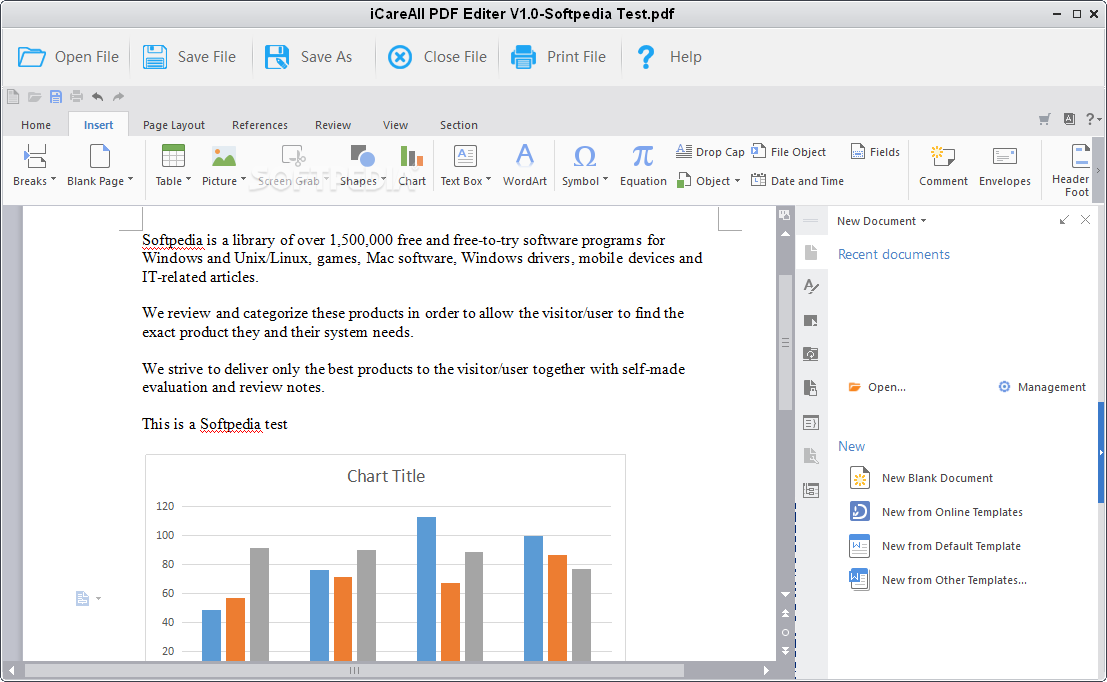This screenshot has width=1107, height=682.
Task: Switch to the View tab
Action: tap(395, 125)
